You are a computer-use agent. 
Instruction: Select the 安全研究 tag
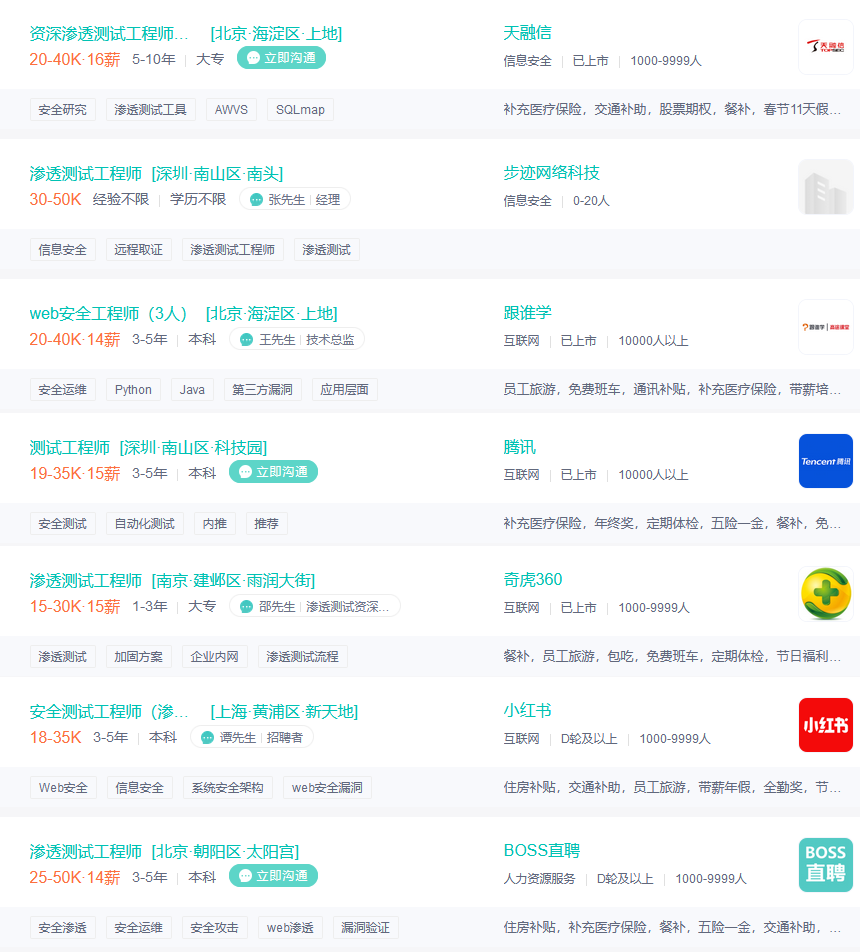[63, 110]
